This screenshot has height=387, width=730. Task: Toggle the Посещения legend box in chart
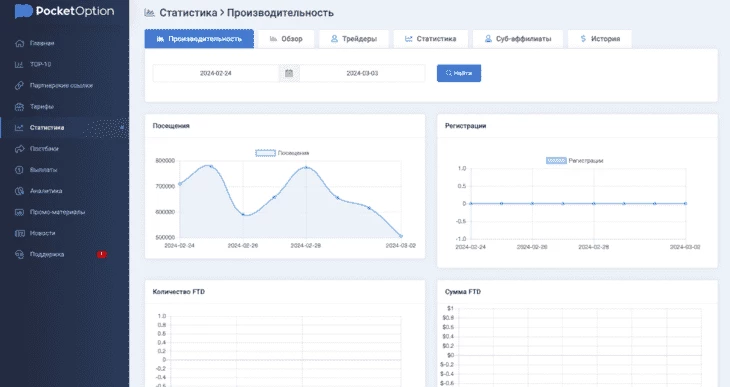265,153
